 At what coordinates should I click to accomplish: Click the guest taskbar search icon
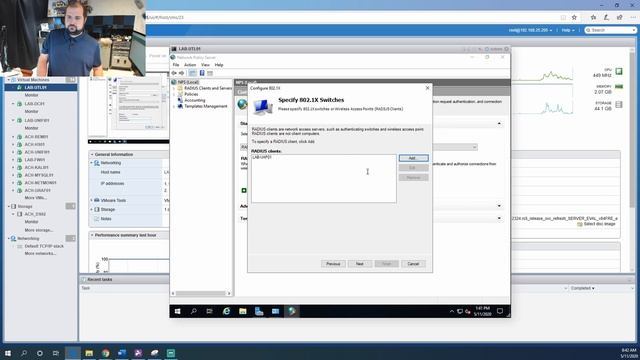click(x=193, y=311)
